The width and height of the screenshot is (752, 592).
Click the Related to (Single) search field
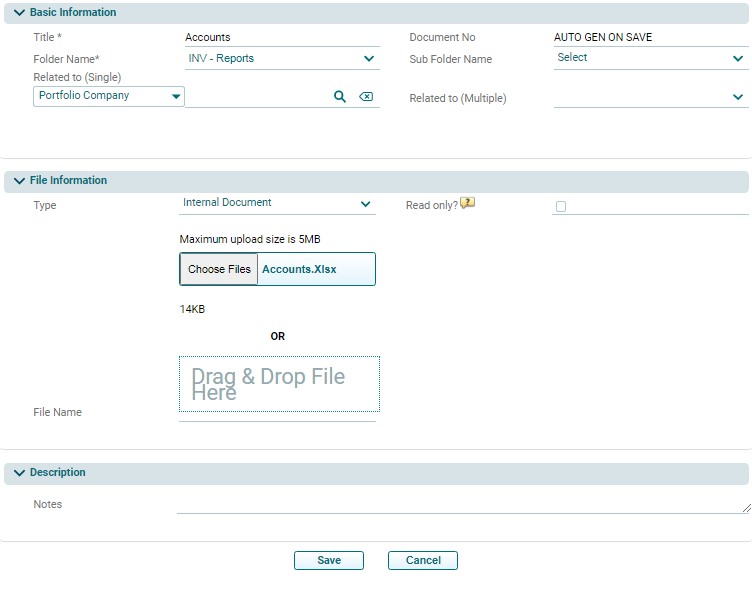point(257,97)
